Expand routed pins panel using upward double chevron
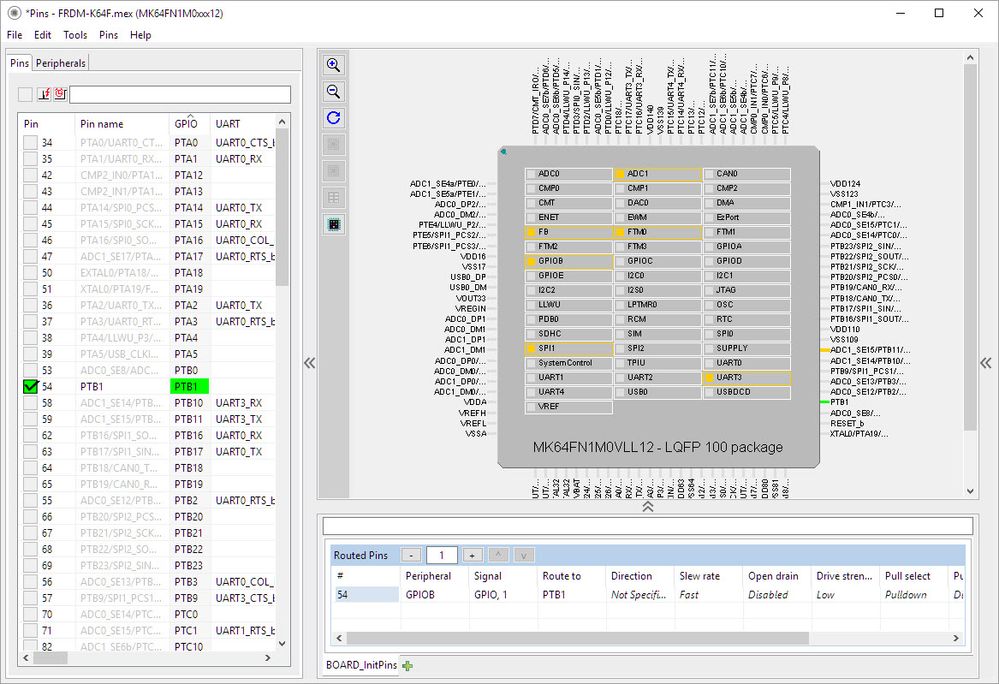 [648, 507]
